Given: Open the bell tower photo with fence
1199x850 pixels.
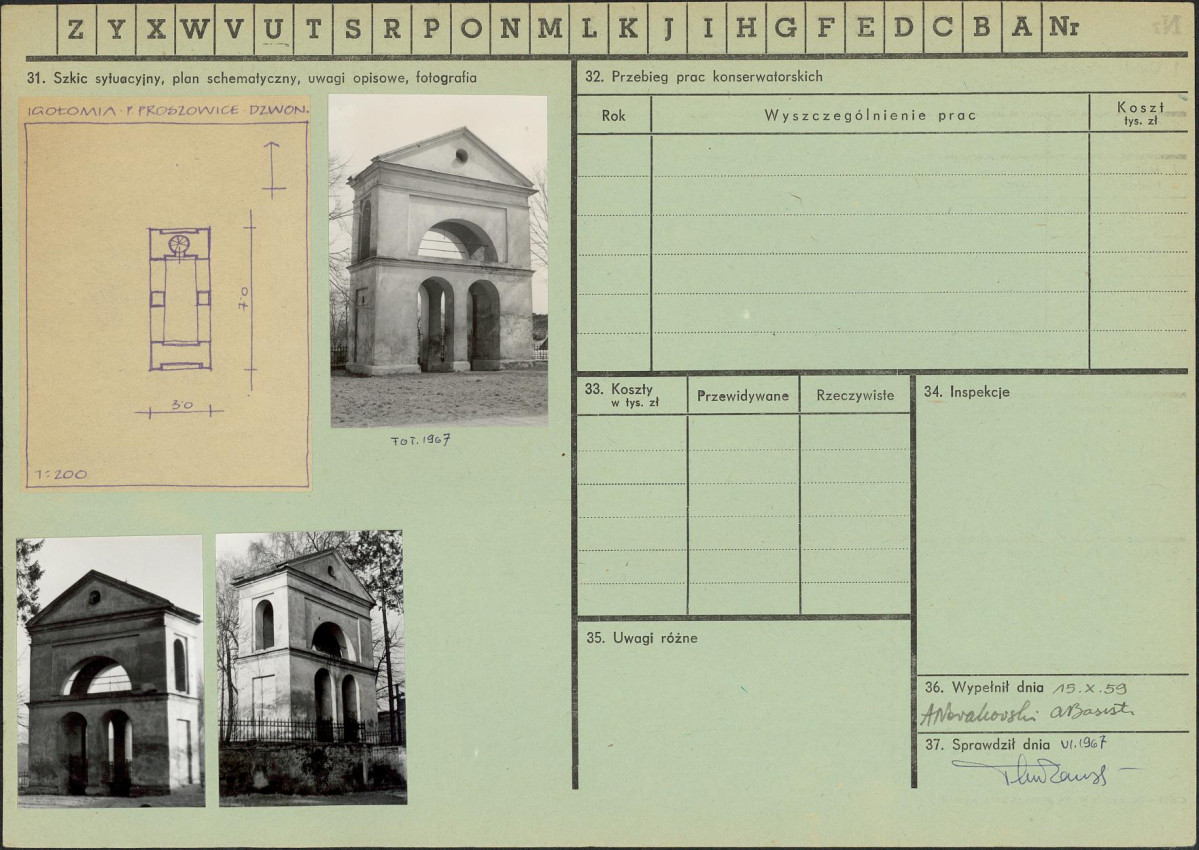Looking at the screenshot, I should 311,668.
